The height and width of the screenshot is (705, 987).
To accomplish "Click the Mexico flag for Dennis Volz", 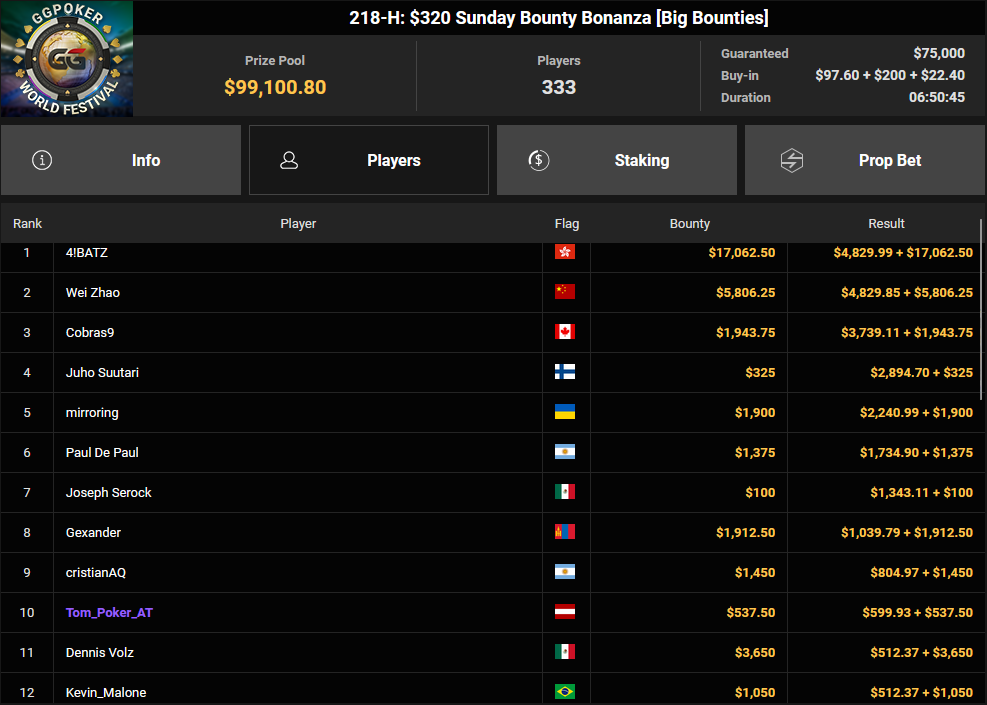I will tap(565, 651).
